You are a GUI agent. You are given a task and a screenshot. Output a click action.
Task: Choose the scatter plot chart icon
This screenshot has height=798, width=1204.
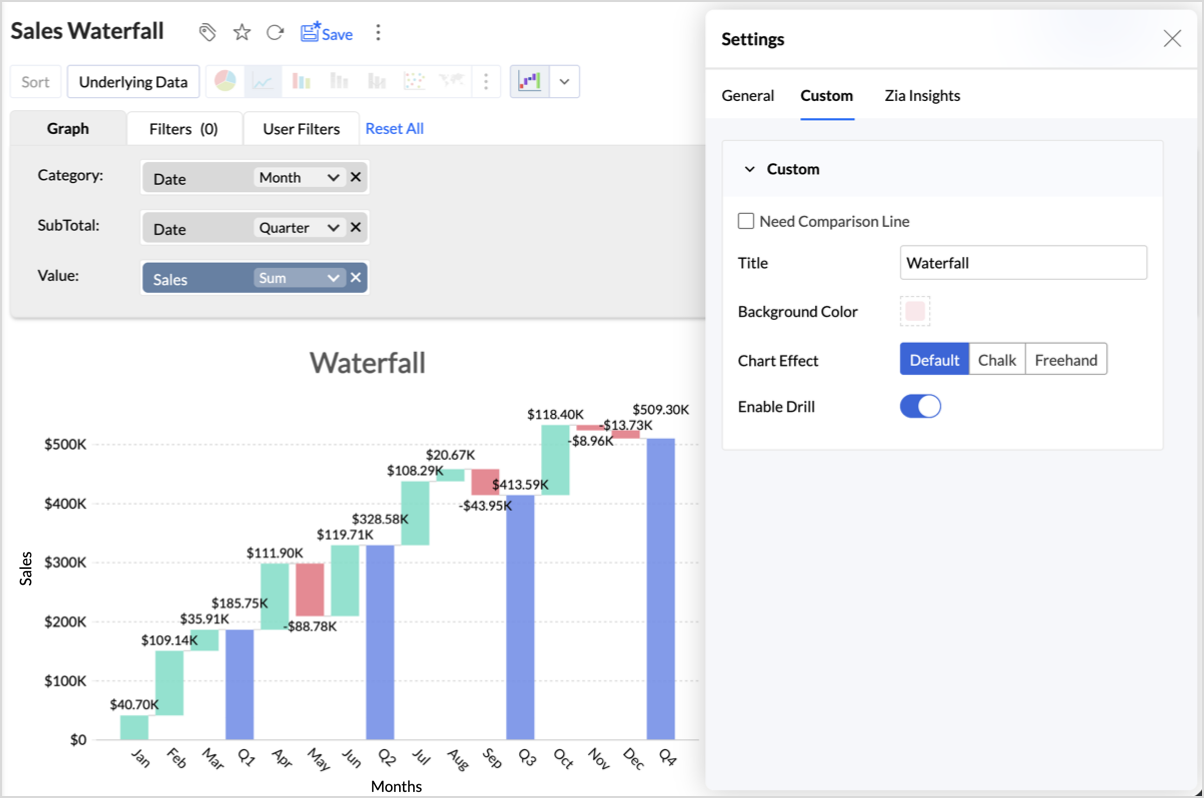(x=413, y=82)
